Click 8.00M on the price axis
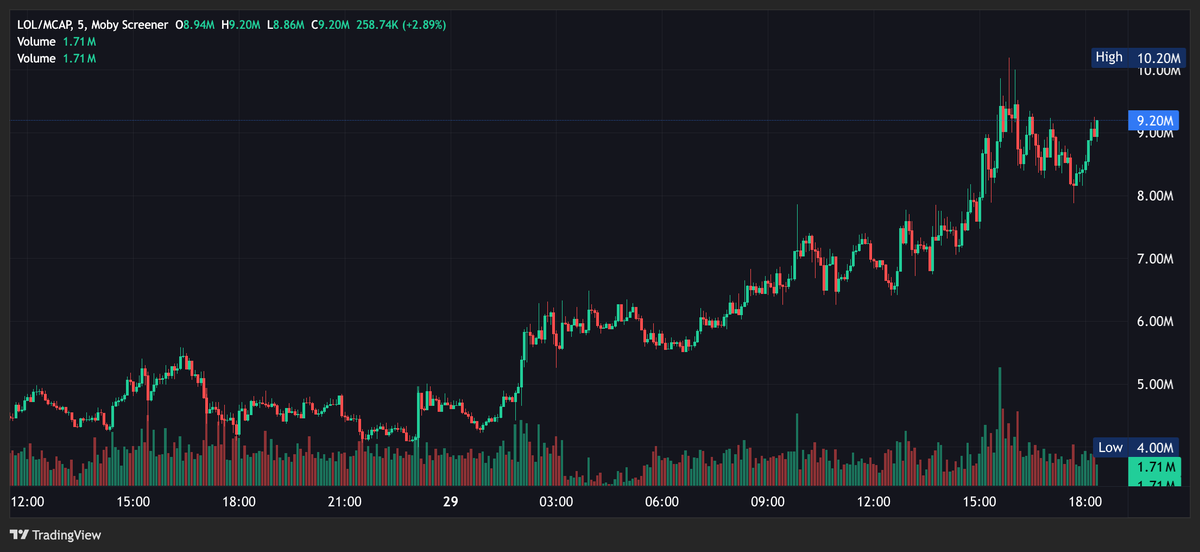Screen dimensions: 1200x552 tap(1157, 196)
